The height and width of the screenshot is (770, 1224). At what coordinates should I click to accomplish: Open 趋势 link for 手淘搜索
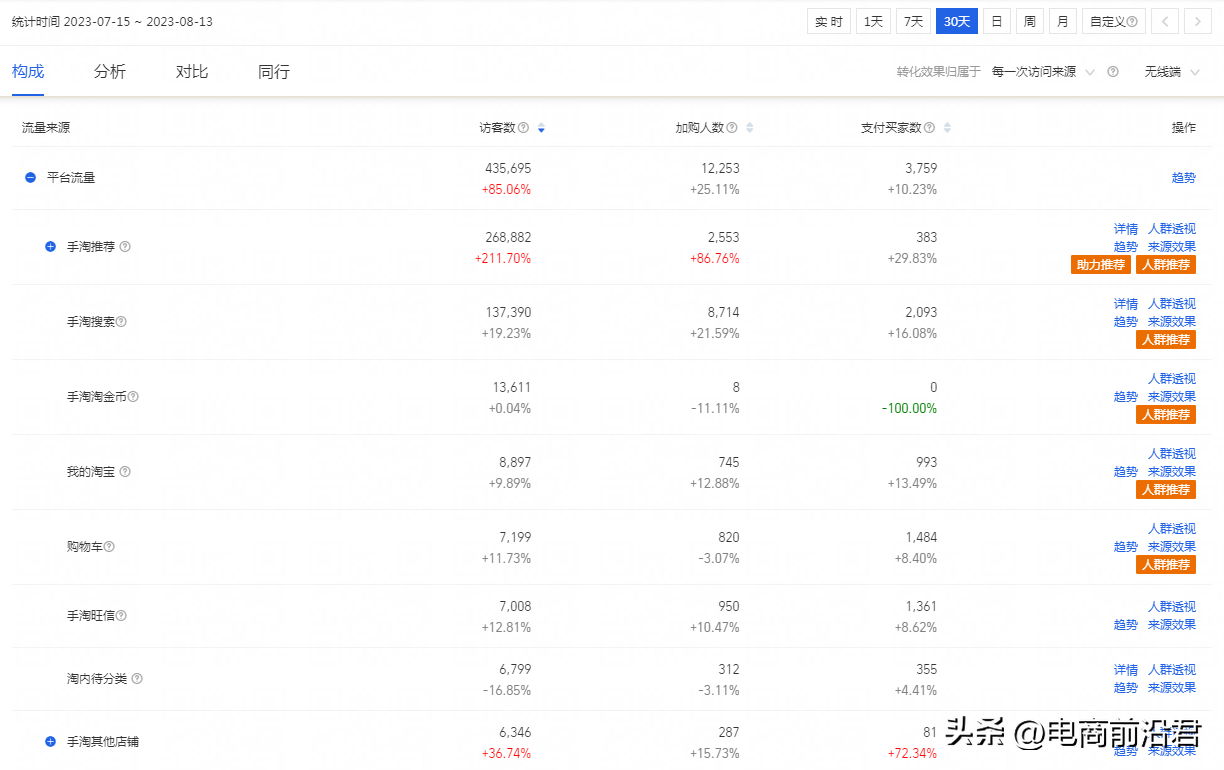tap(1125, 322)
